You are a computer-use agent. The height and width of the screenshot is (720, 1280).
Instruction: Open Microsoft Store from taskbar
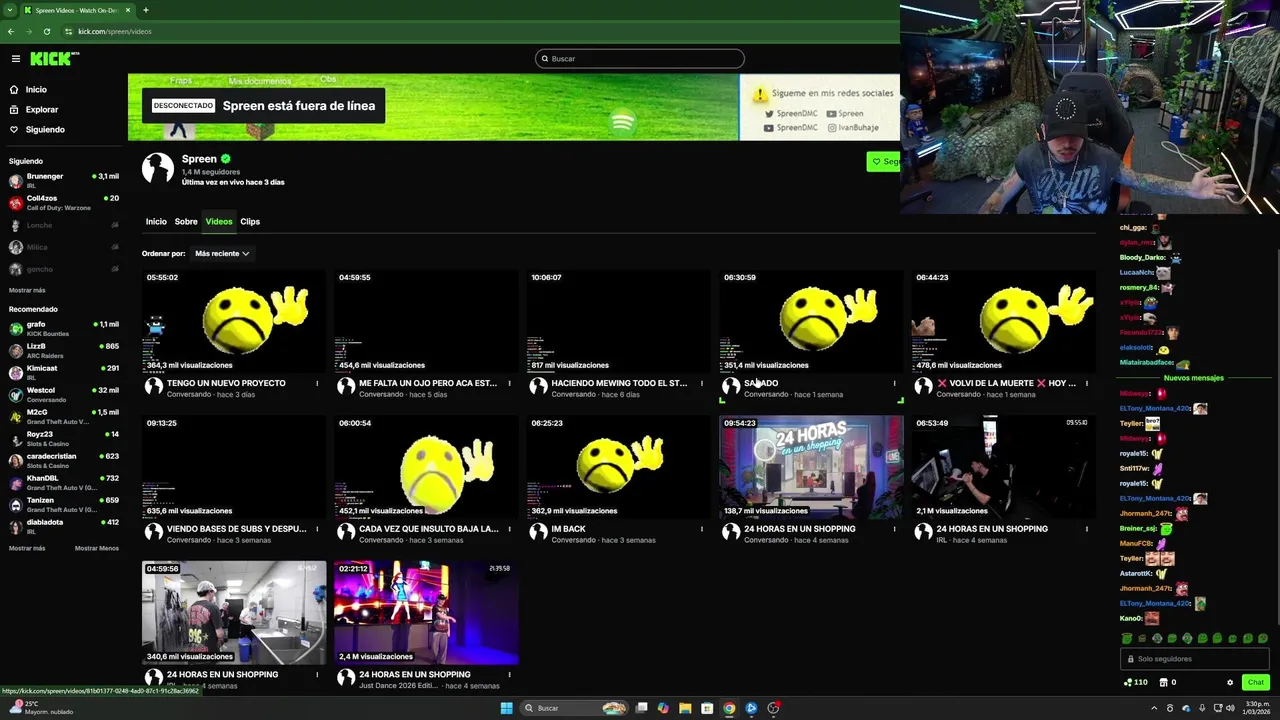pos(707,708)
